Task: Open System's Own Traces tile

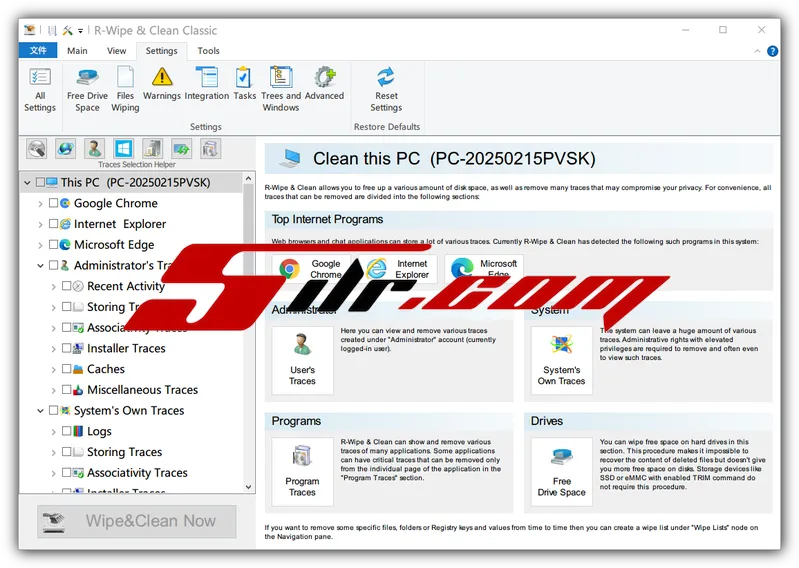Action: (561, 360)
